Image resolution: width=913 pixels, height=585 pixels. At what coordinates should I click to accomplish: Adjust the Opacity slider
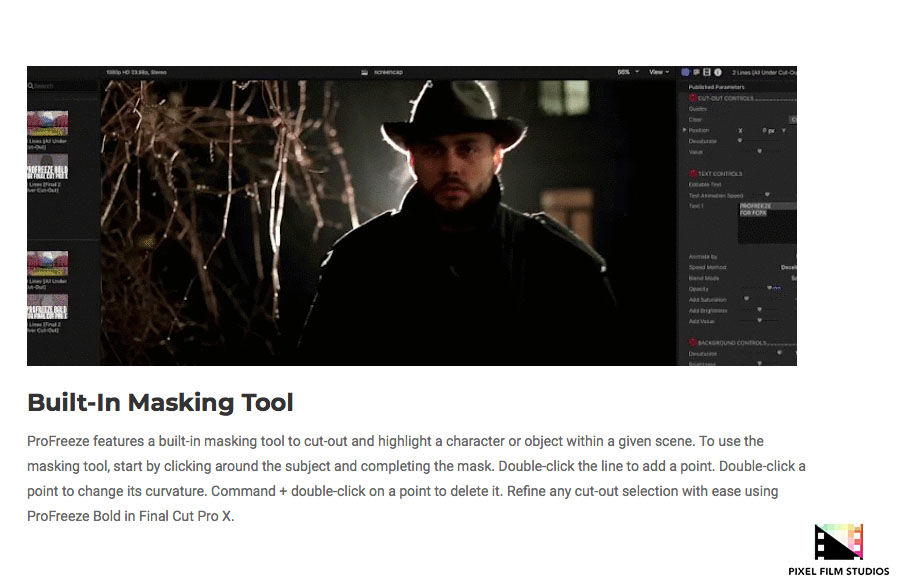pos(769,288)
